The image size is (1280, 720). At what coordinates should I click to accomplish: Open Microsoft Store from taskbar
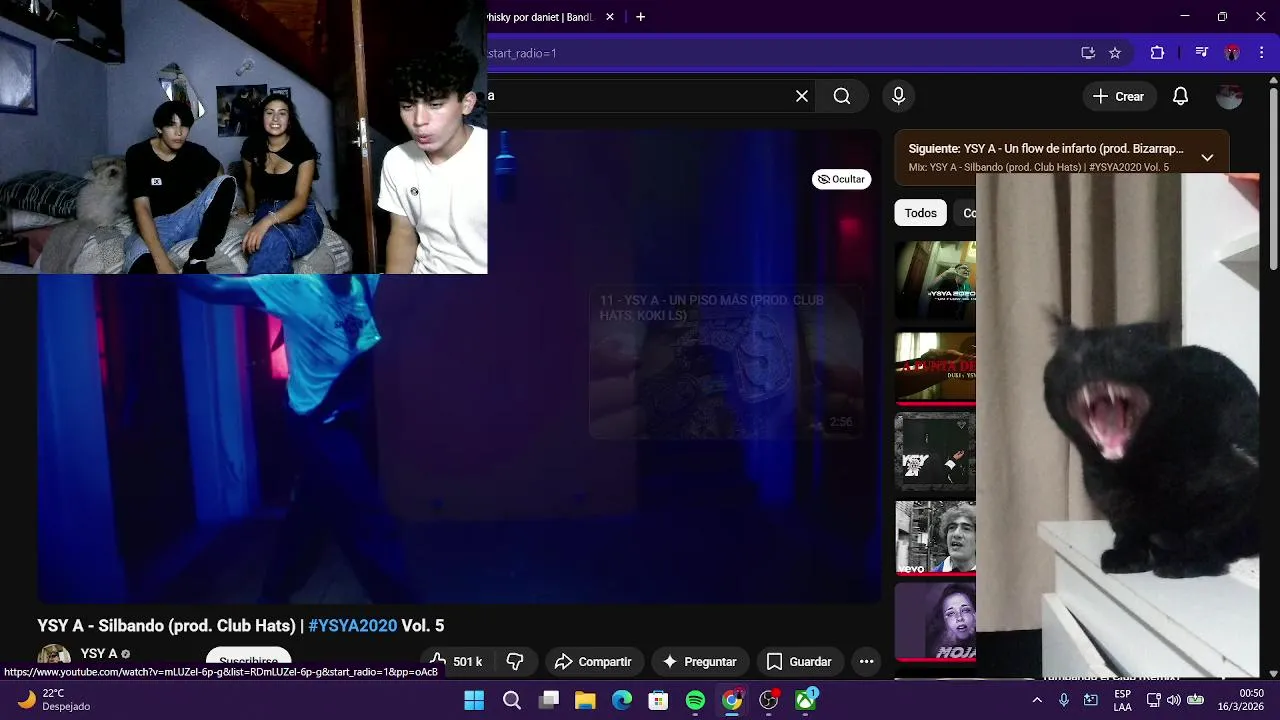(658, 700)
